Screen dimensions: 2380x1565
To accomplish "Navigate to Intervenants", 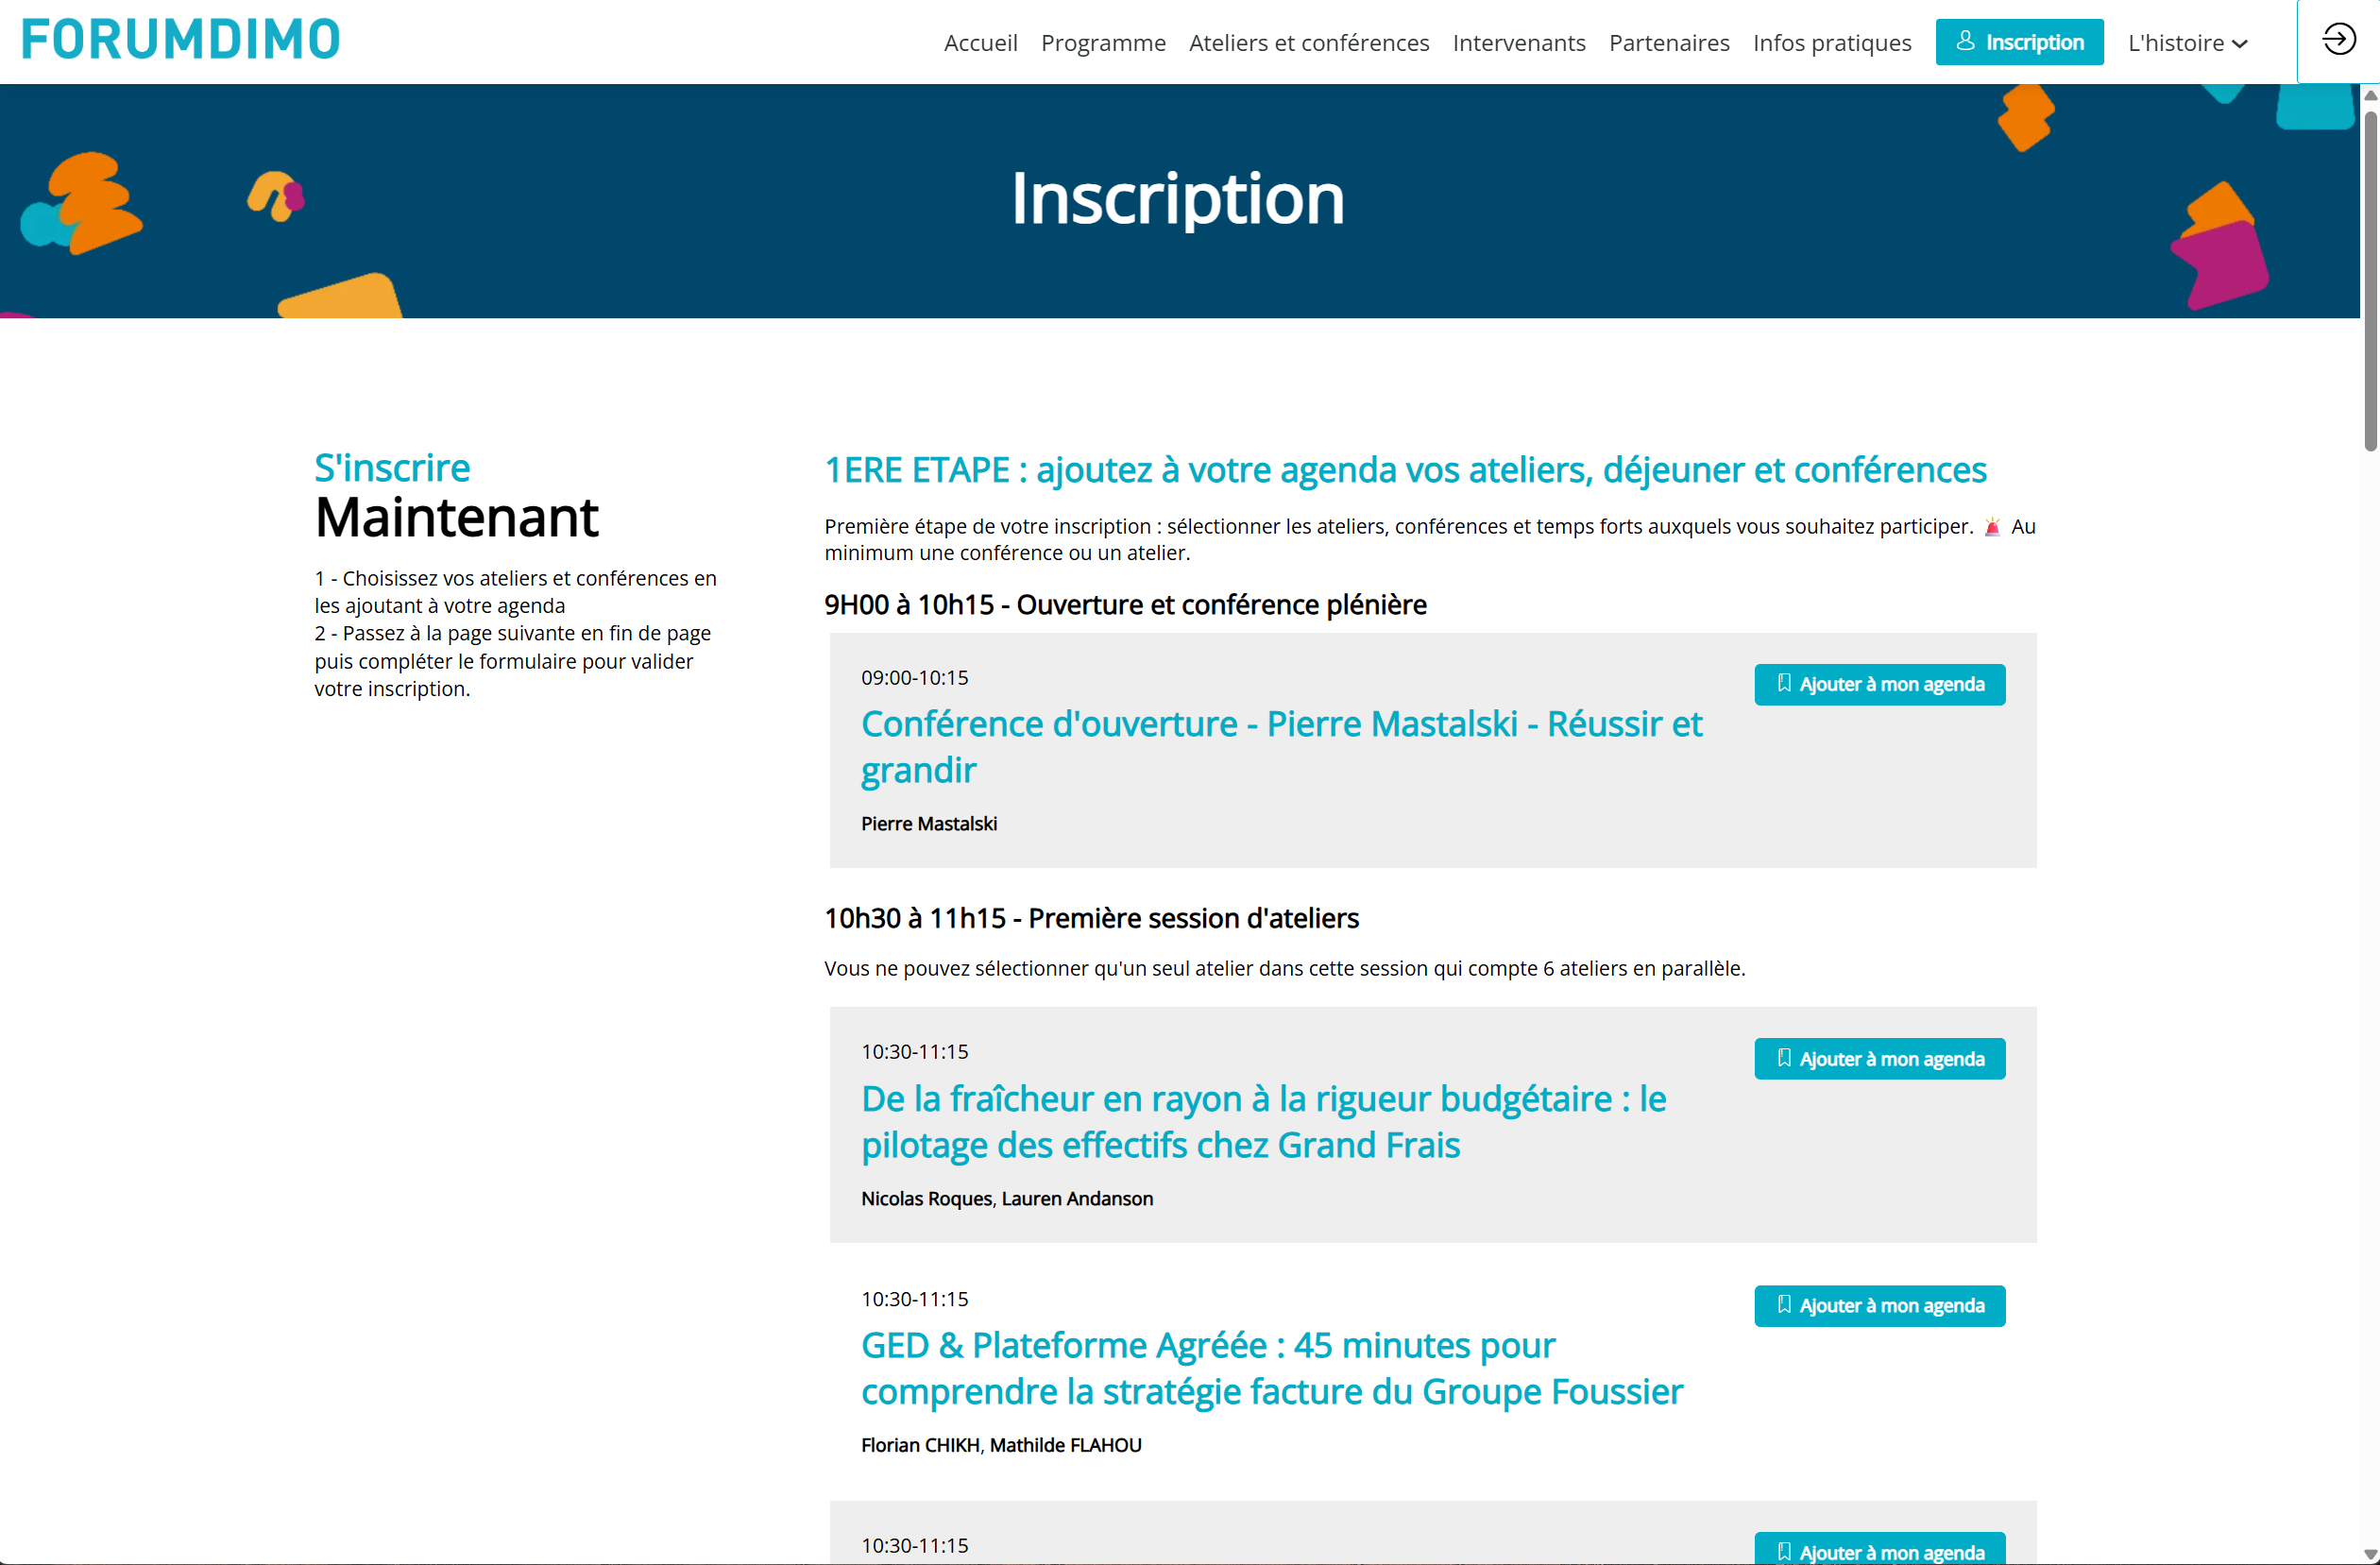I will click(1518, 43).
